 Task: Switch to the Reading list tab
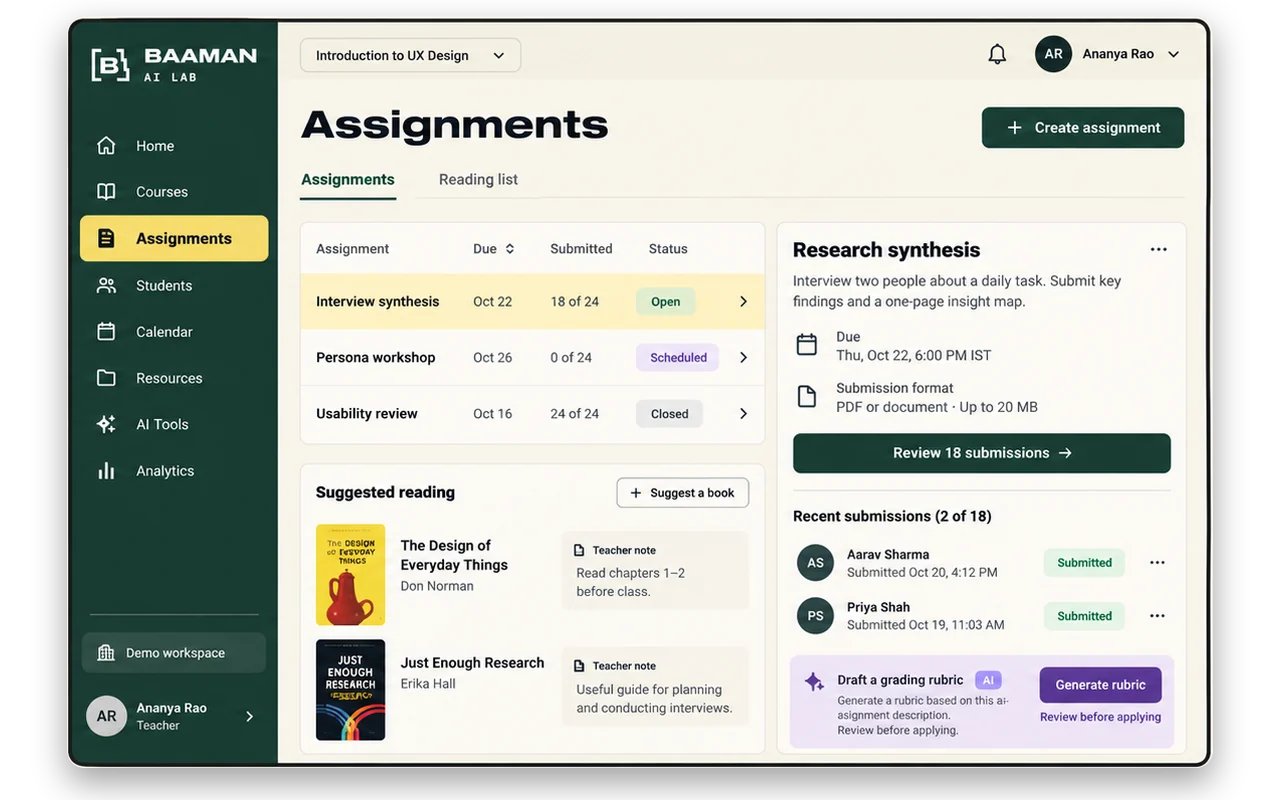(478, 180)
